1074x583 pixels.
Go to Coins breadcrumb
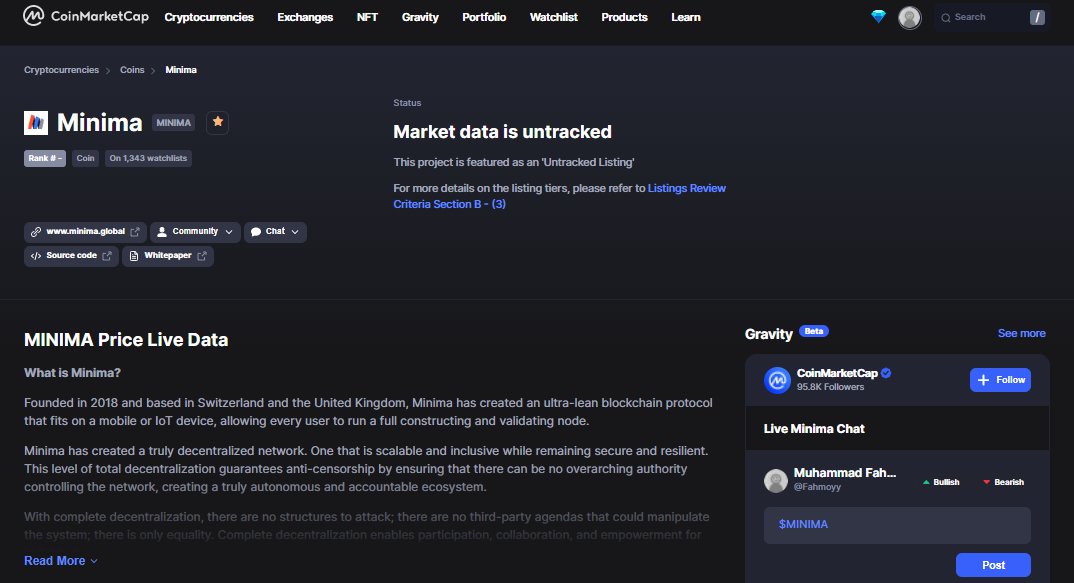132,70
